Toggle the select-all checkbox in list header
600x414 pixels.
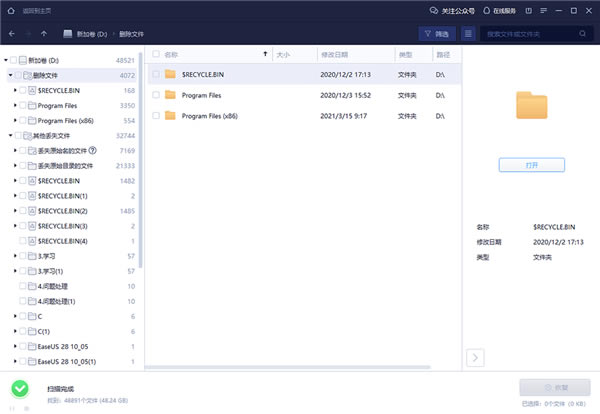point(155,54)
